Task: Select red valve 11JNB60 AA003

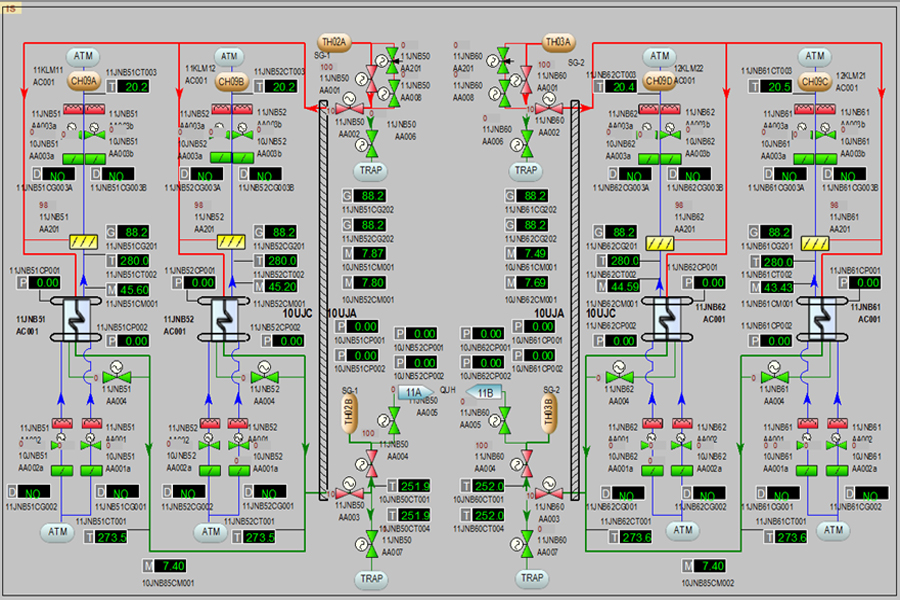Action: tap(549, 493)
